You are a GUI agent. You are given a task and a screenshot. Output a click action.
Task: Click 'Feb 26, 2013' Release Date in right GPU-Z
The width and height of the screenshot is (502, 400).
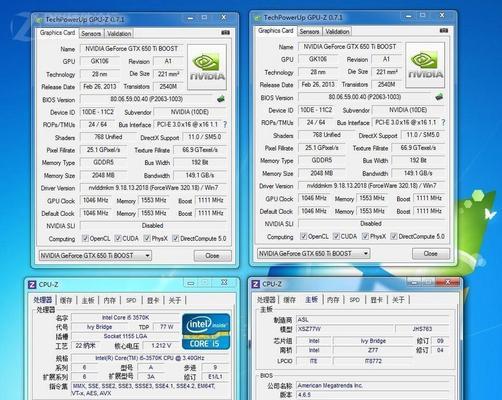pos(318,84)
